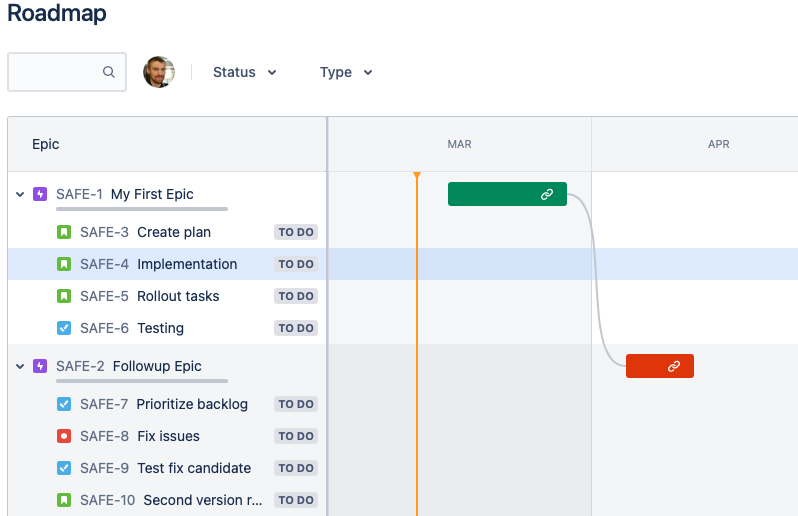The height and width of the screenshot is (516, 798).
Task: Click the link icon on red epic bar
Action: pyautogui.click(x=674, y=366)
